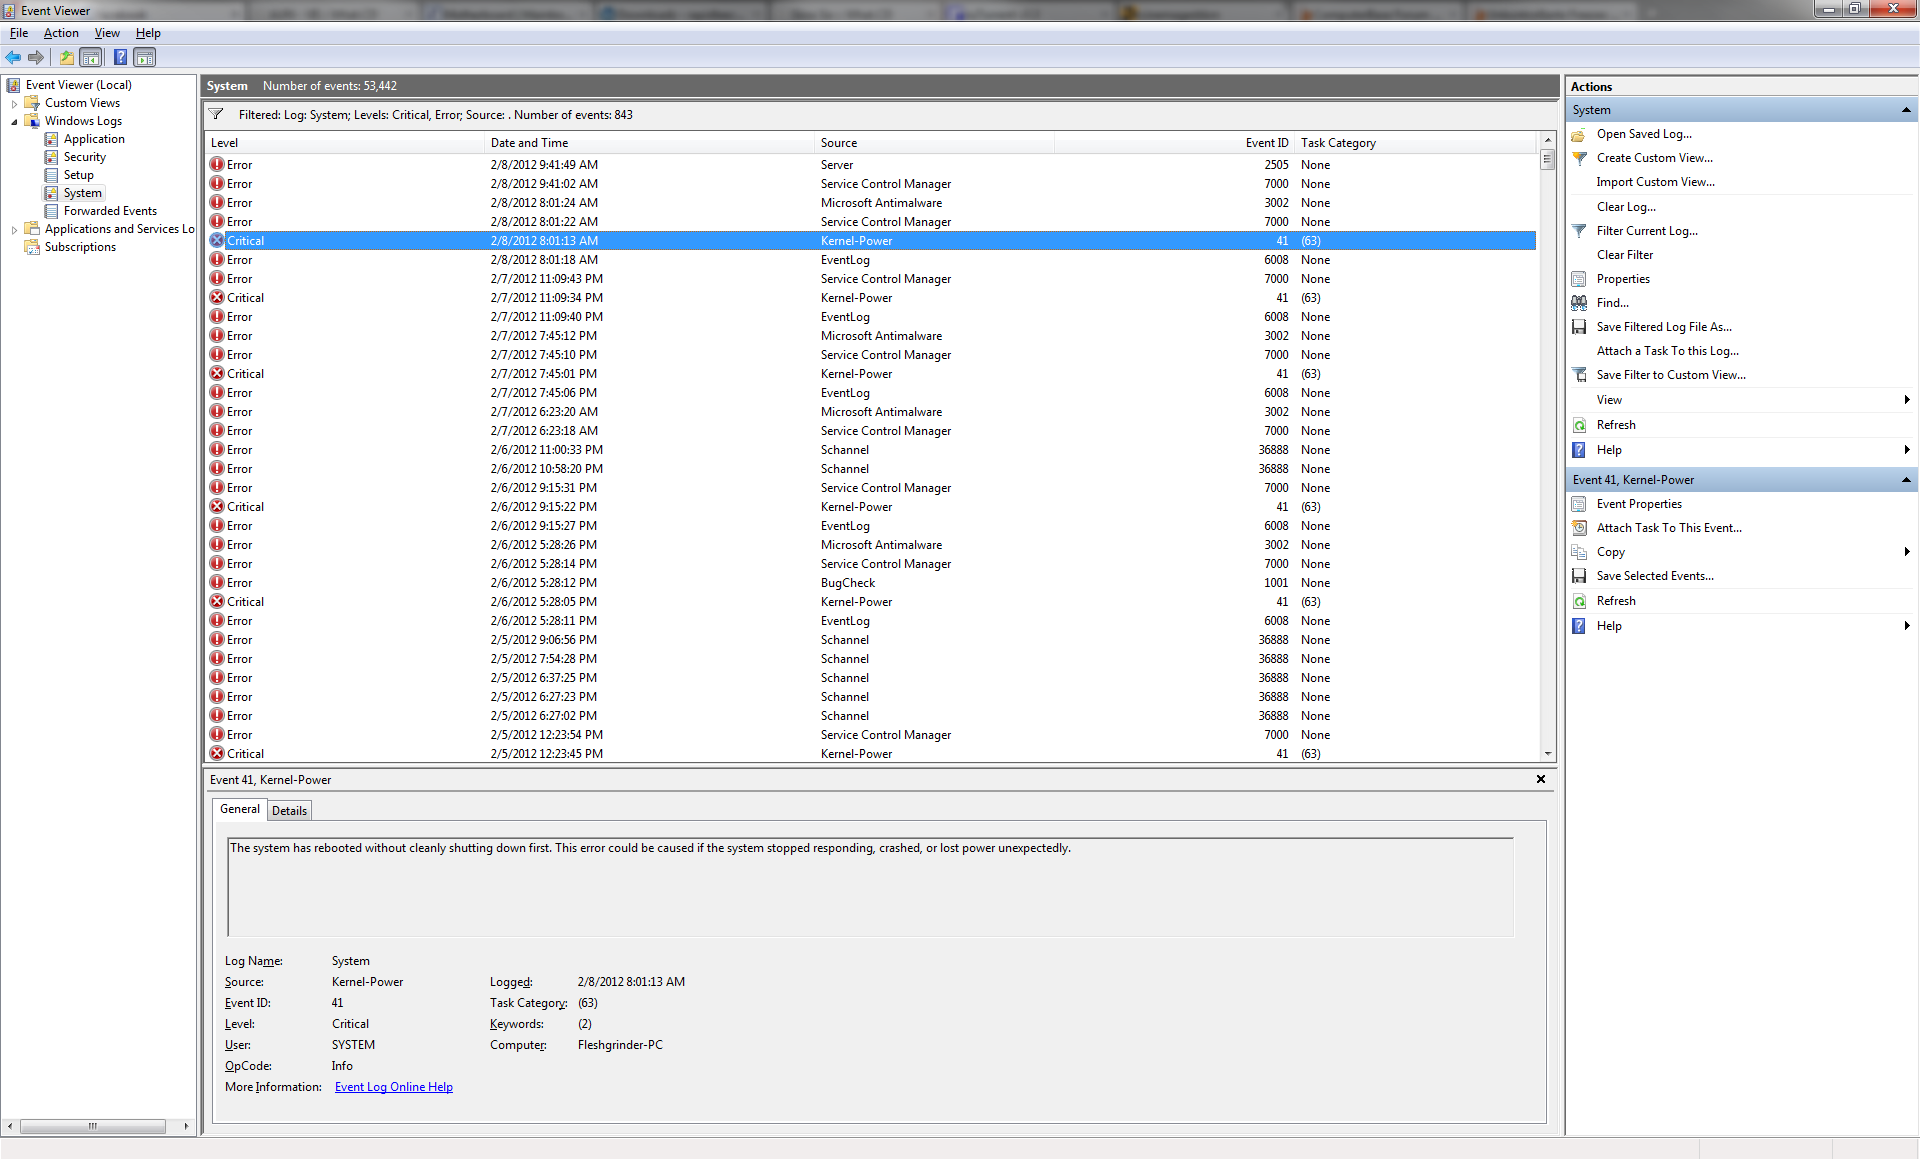
Task: Click Clear Log action
Action: coord(1626,207)
